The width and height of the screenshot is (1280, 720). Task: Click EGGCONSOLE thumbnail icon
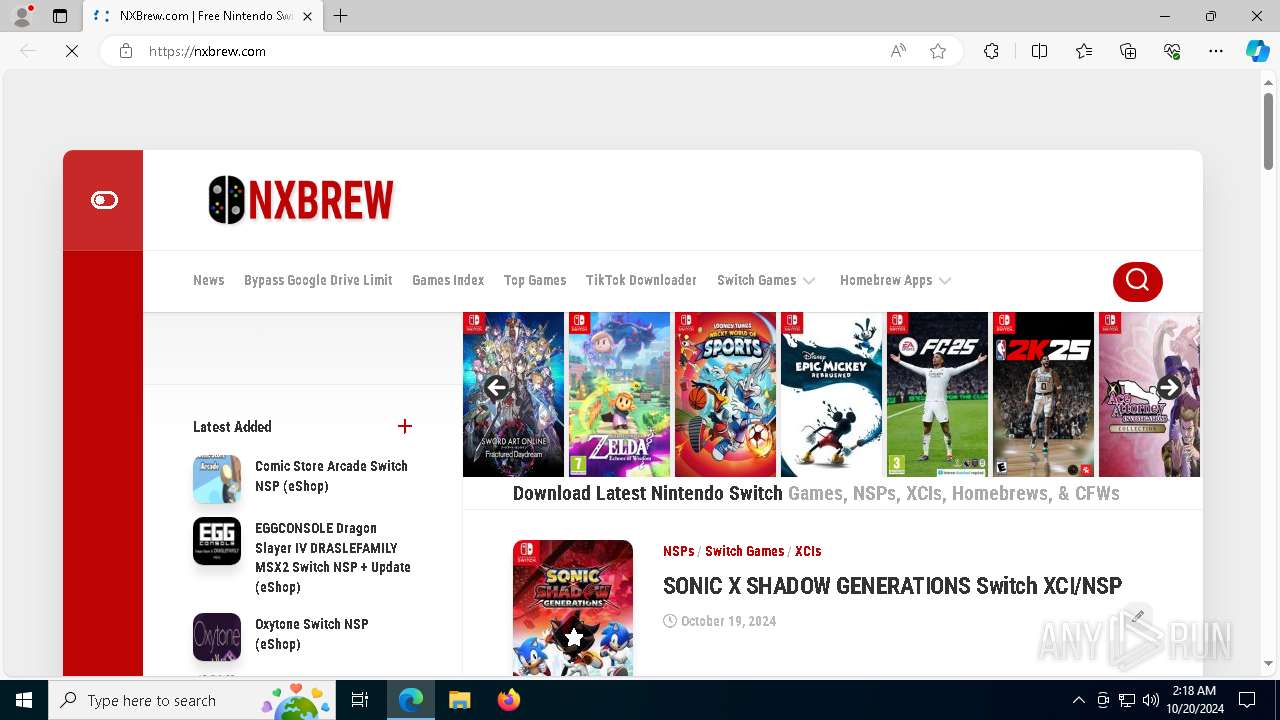[x=217, y=541]
